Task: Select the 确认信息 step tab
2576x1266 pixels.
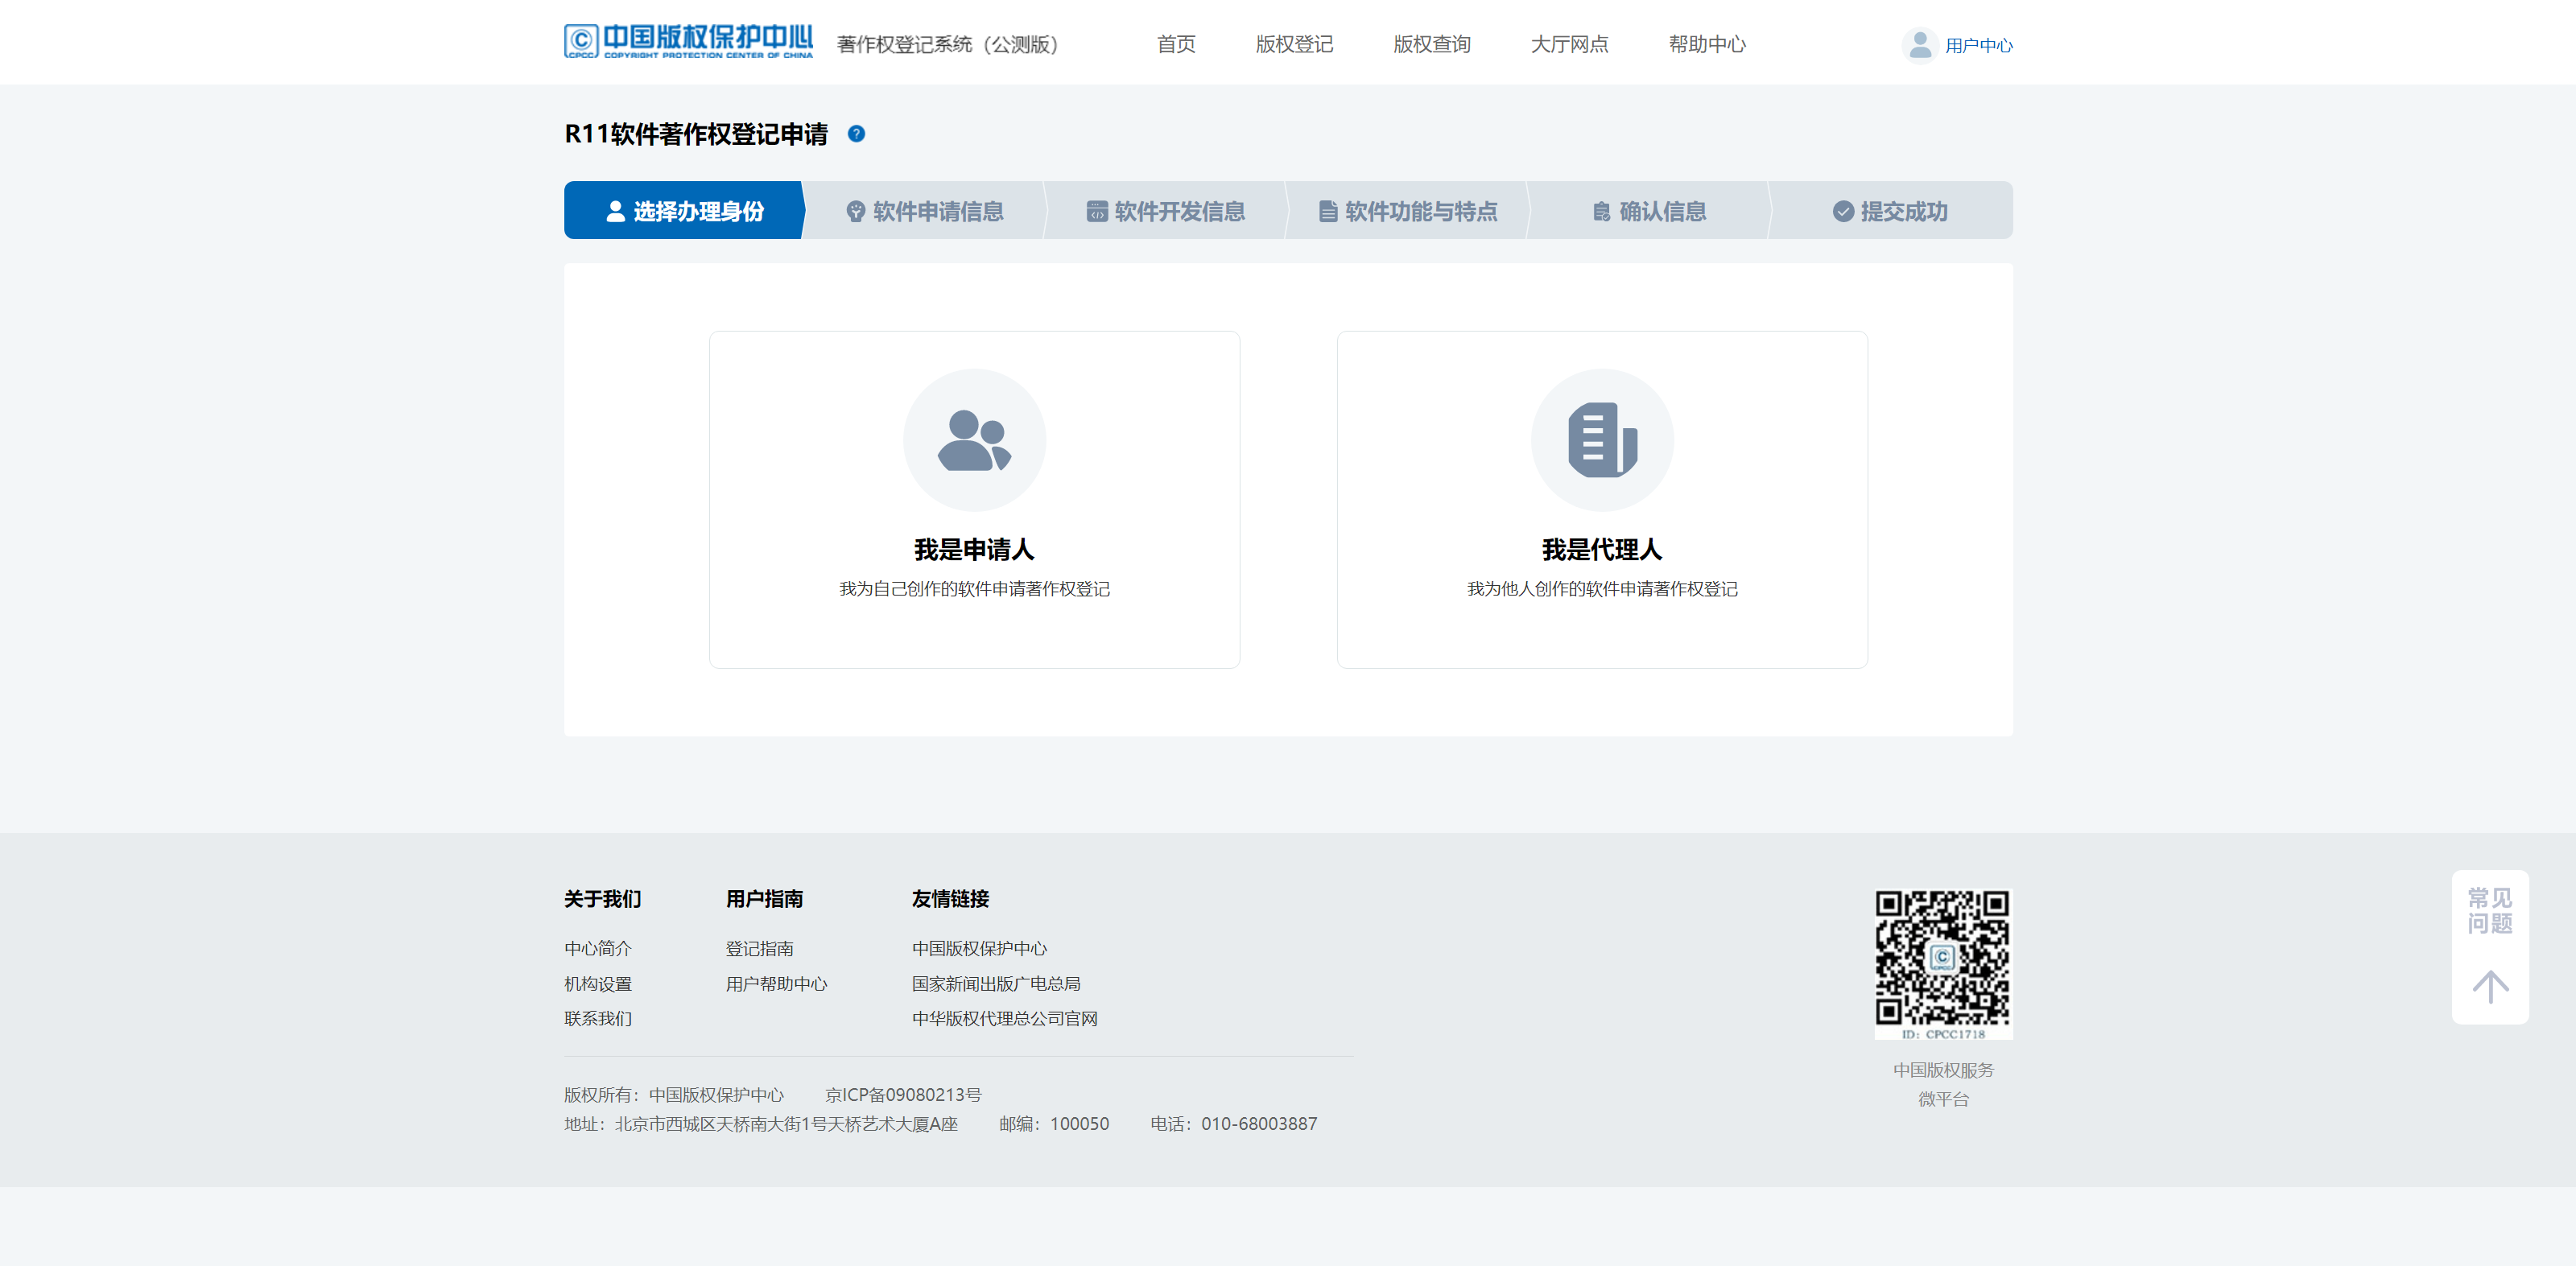Action: click(x=1649, y=210)
